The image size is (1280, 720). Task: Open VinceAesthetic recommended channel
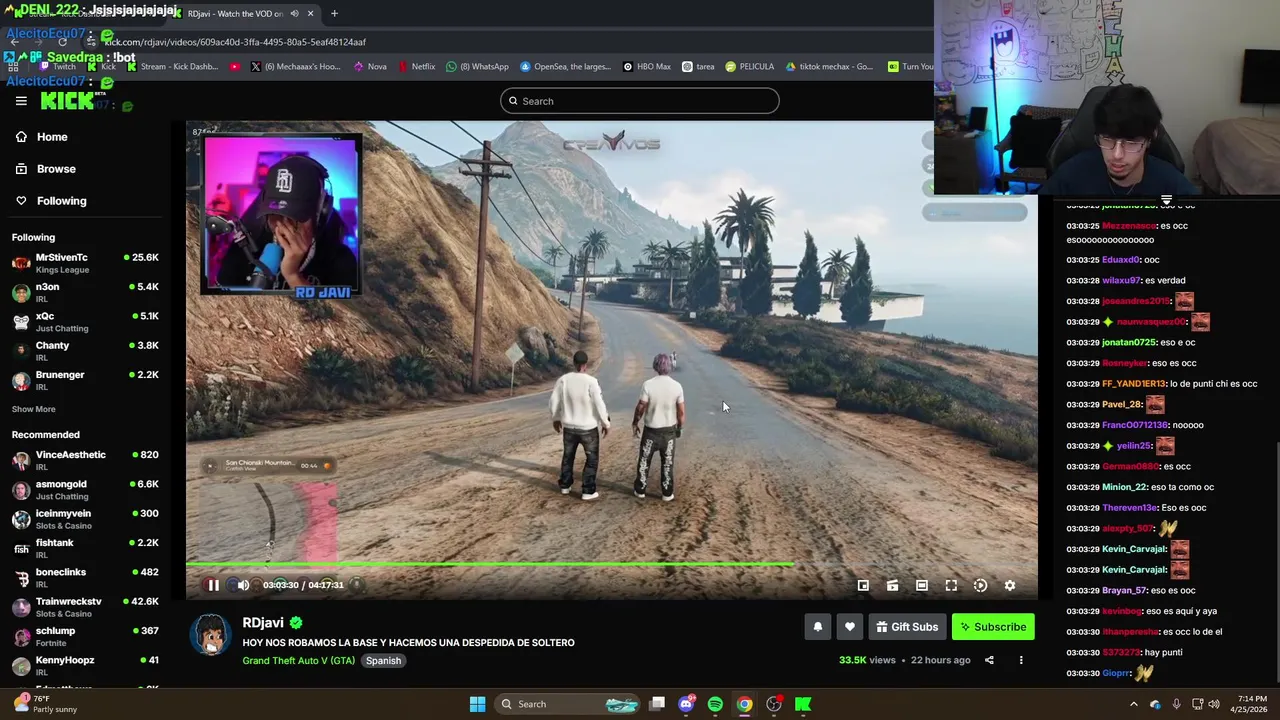(86, 460)
